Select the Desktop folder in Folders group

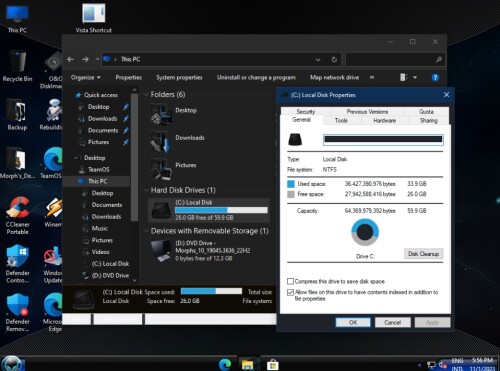pos(174,114)
